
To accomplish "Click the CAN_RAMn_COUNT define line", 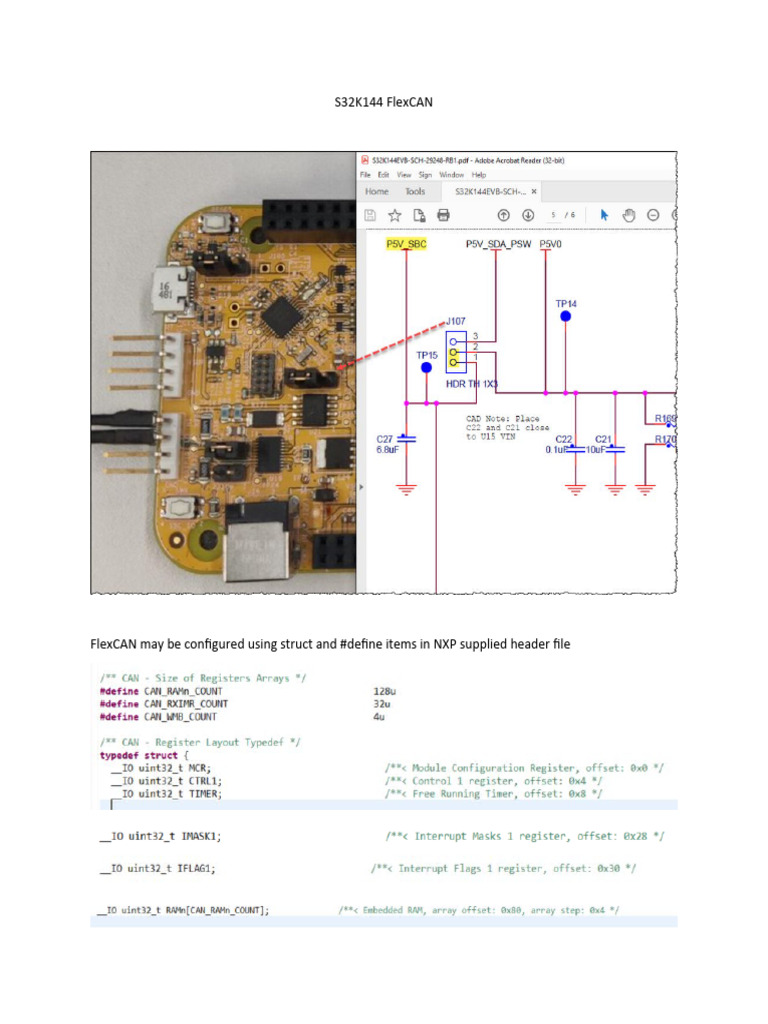I will click(248, 692).
